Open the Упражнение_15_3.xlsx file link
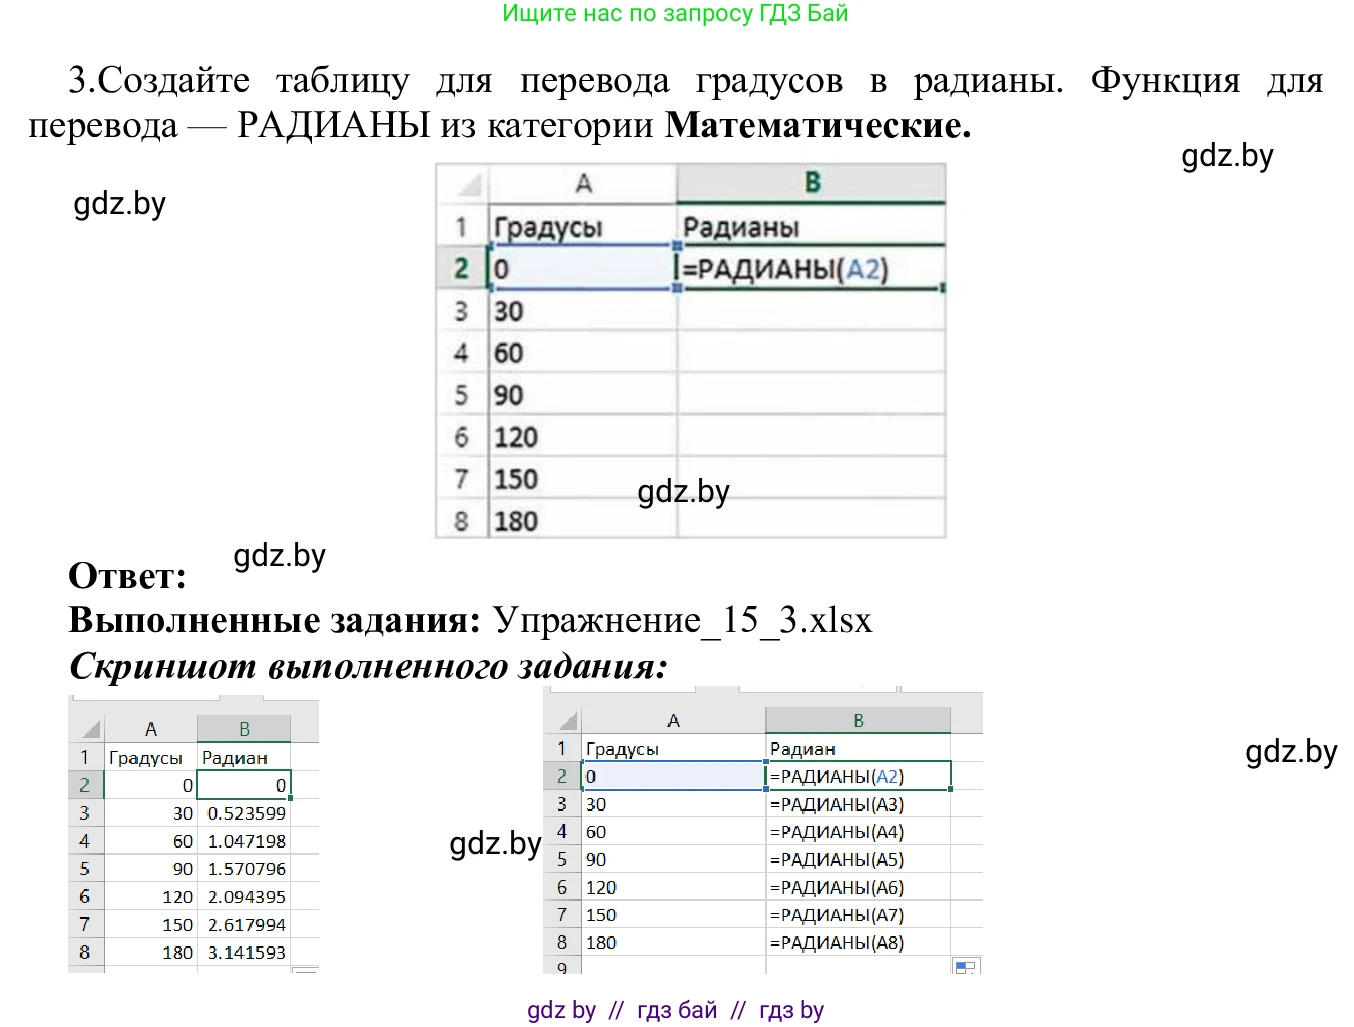Screen dimensions: 1354x1027 (682, 620)
